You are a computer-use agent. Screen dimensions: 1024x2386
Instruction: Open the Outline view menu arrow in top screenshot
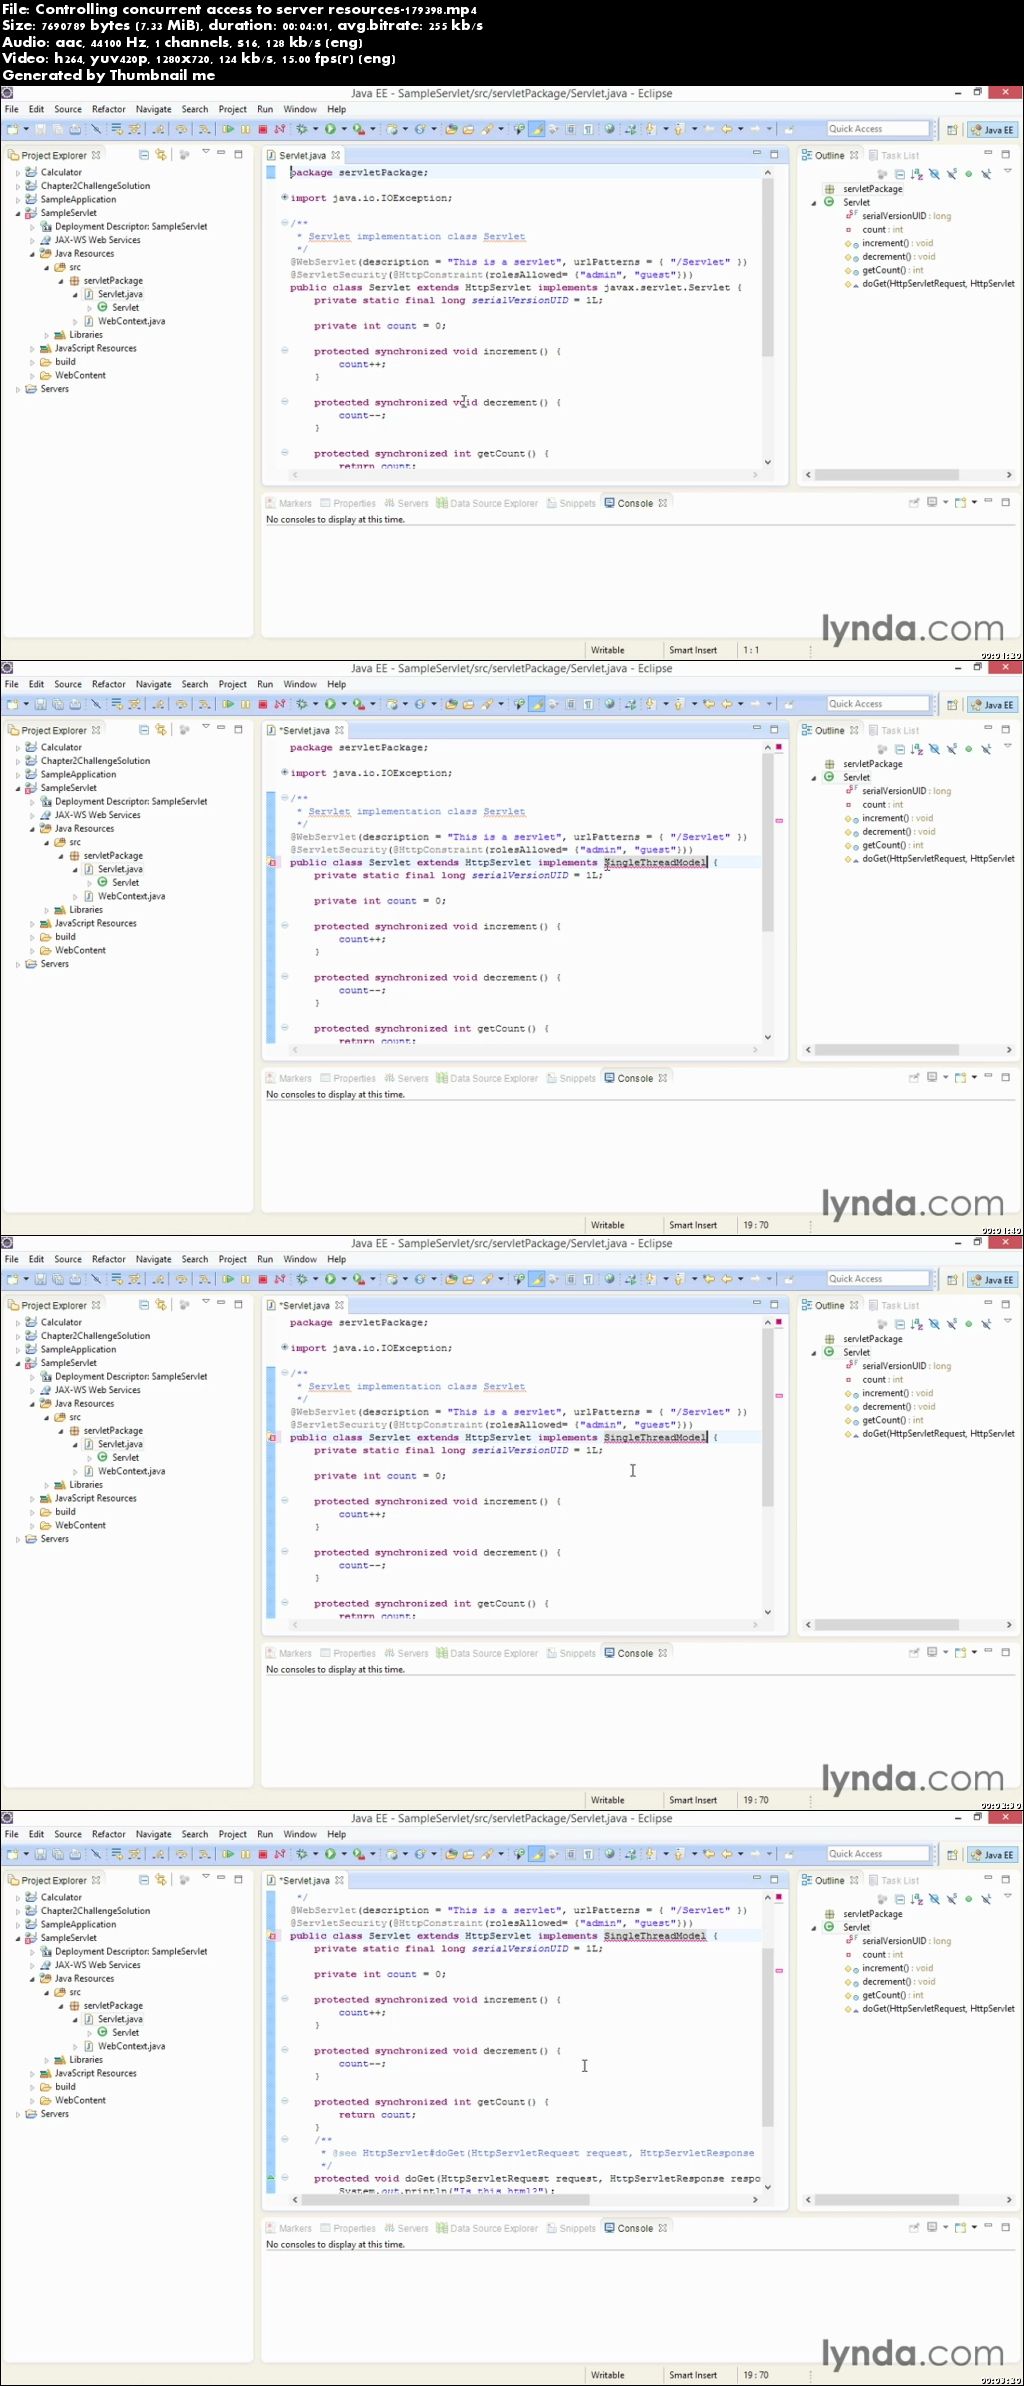point(1007,172)
